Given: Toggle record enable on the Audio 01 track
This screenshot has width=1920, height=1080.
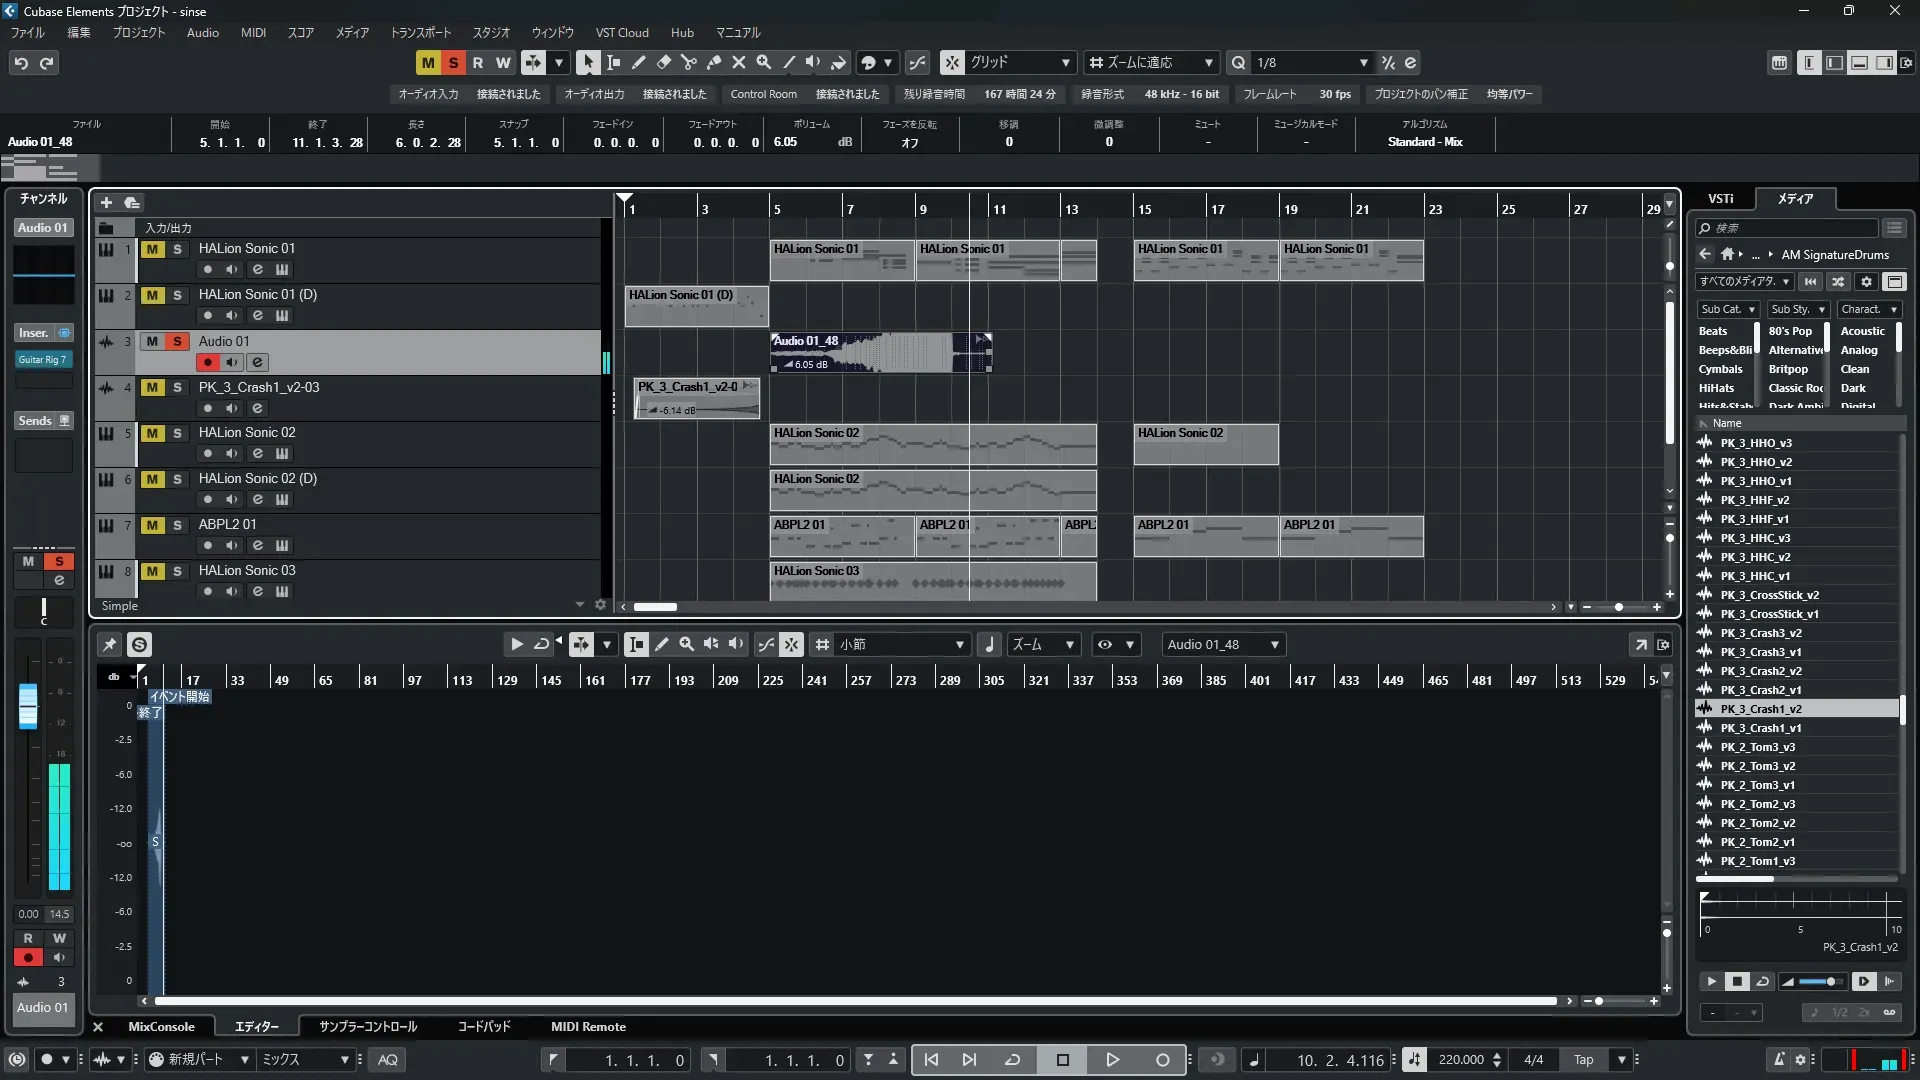Looking at the screenshot, I should (x=207, y=362).
